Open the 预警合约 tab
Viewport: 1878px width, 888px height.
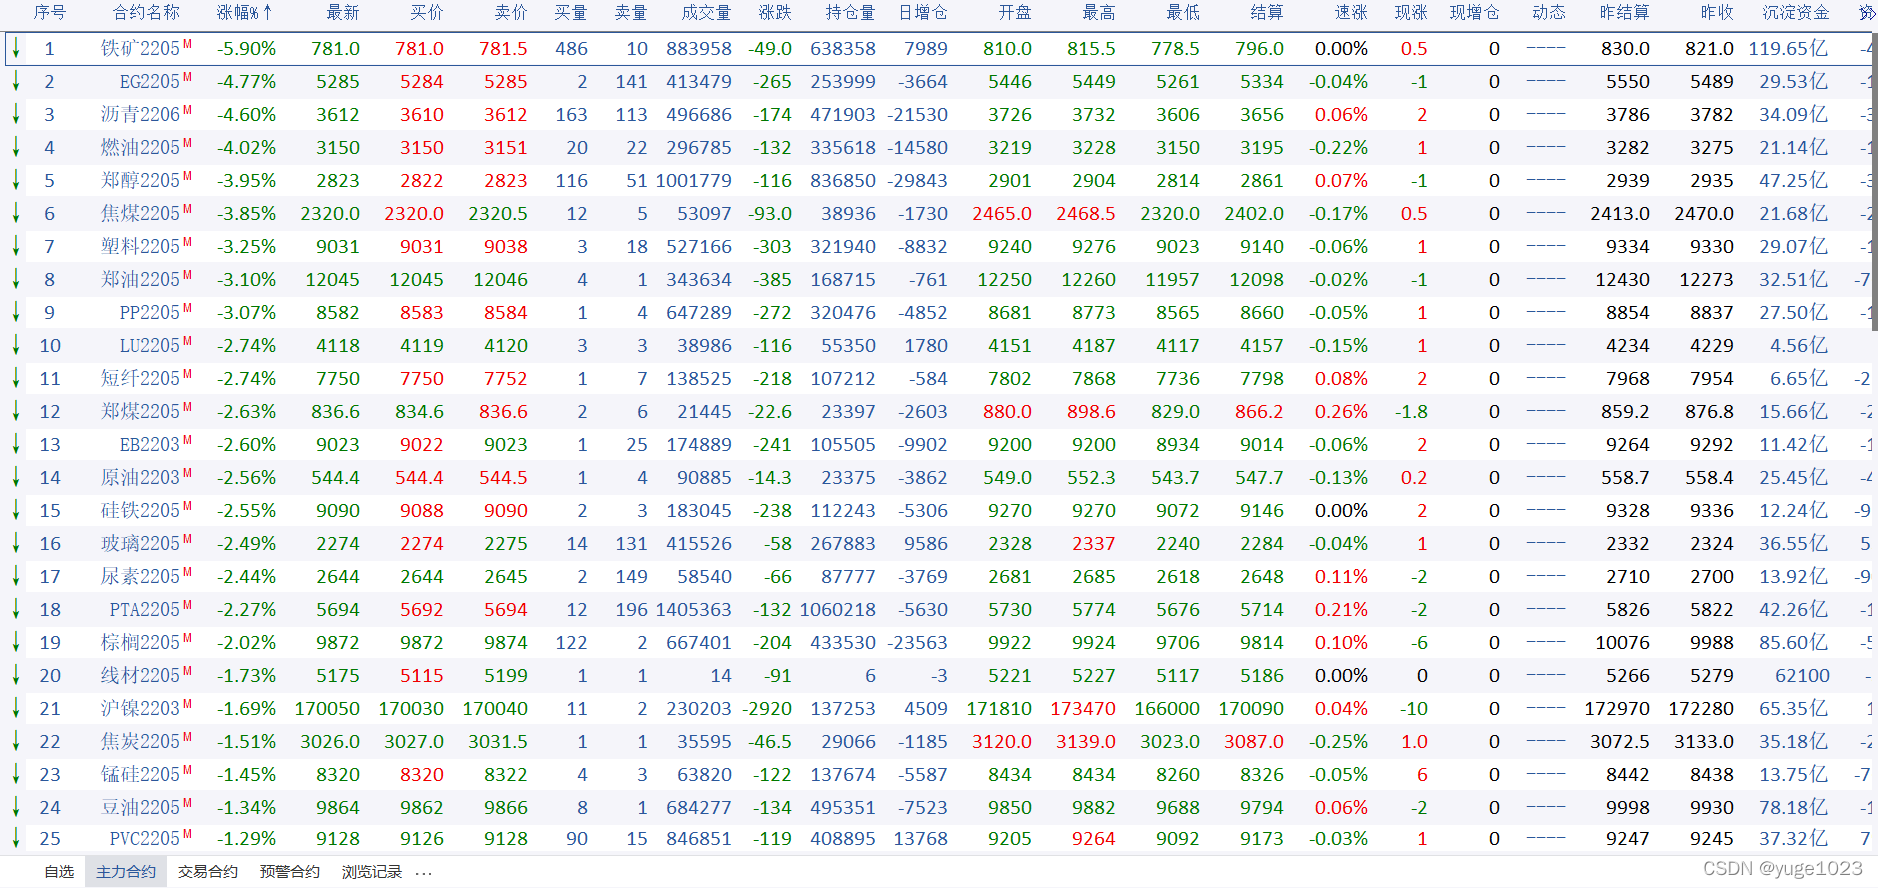pos(290,872)
